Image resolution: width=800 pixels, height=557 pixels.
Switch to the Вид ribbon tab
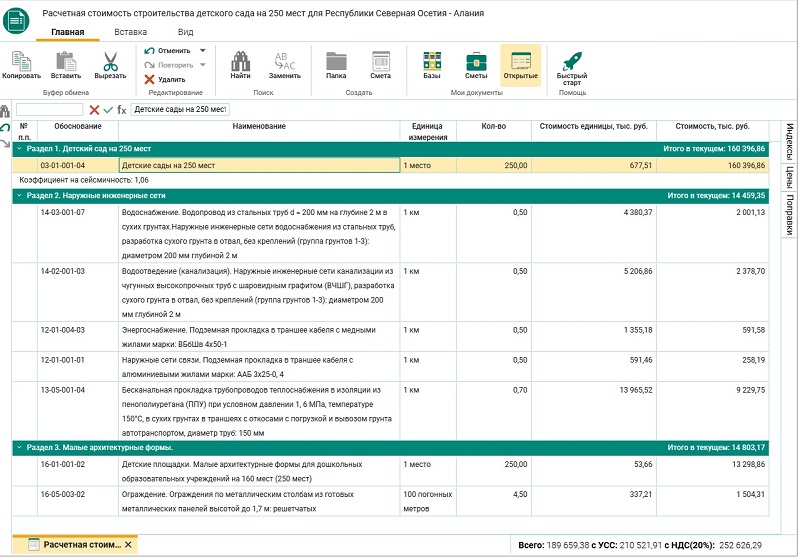coord(185,32)
